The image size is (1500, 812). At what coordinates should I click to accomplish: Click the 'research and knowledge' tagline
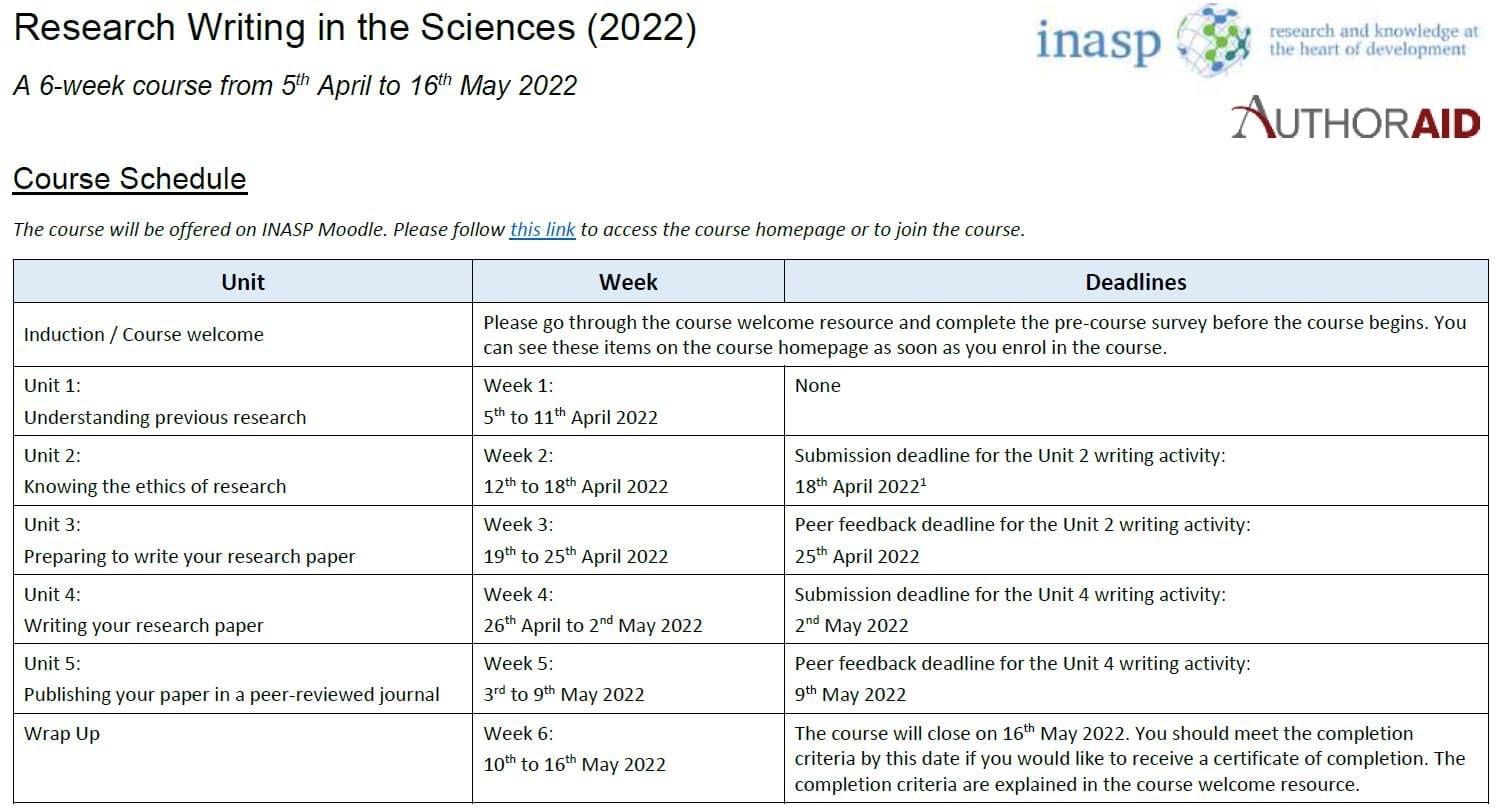1373,40
